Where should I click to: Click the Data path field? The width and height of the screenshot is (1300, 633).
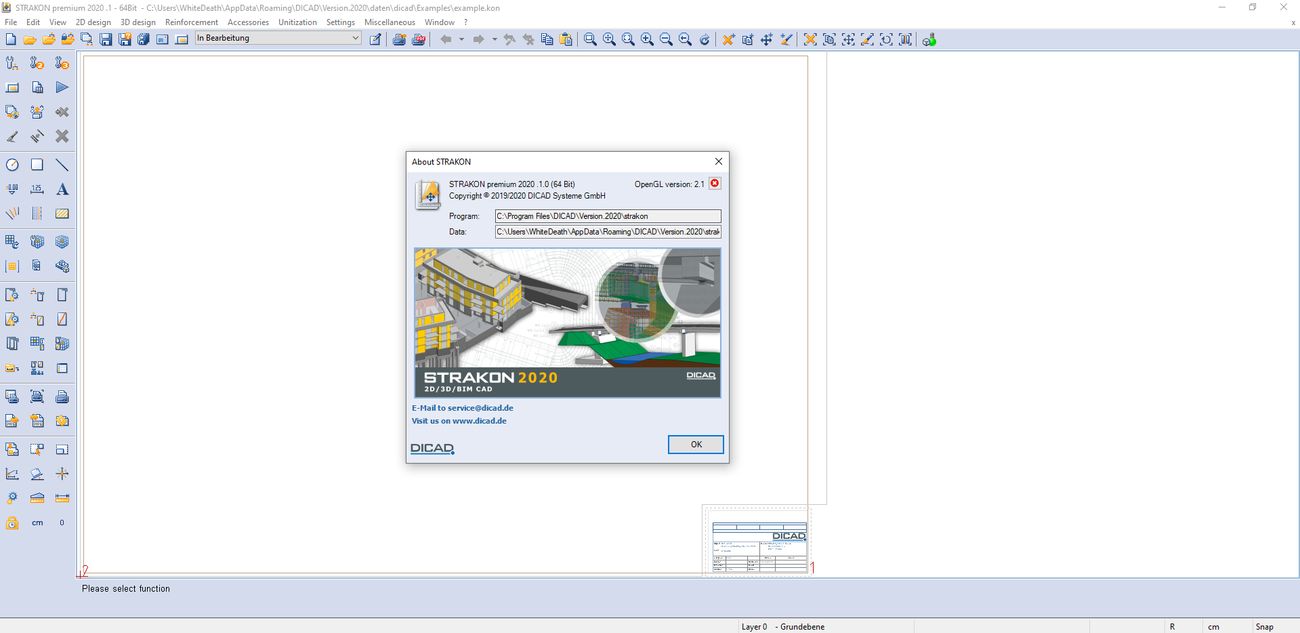coord(608,232)
